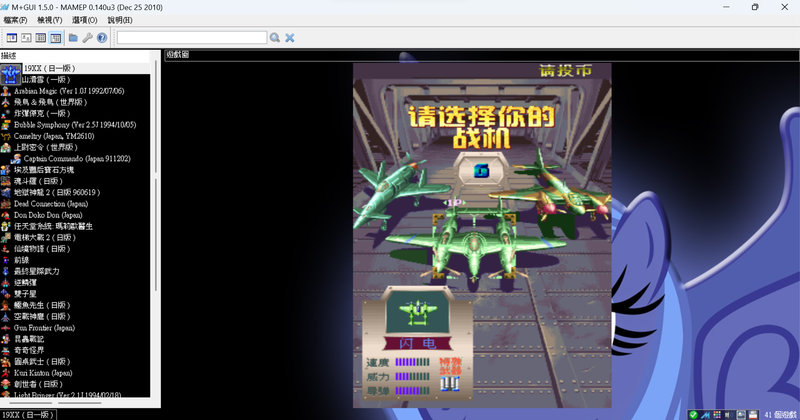Select 地獄神龍 2 (日版 960619) entry
800x420 pixels.
(57, 192)
